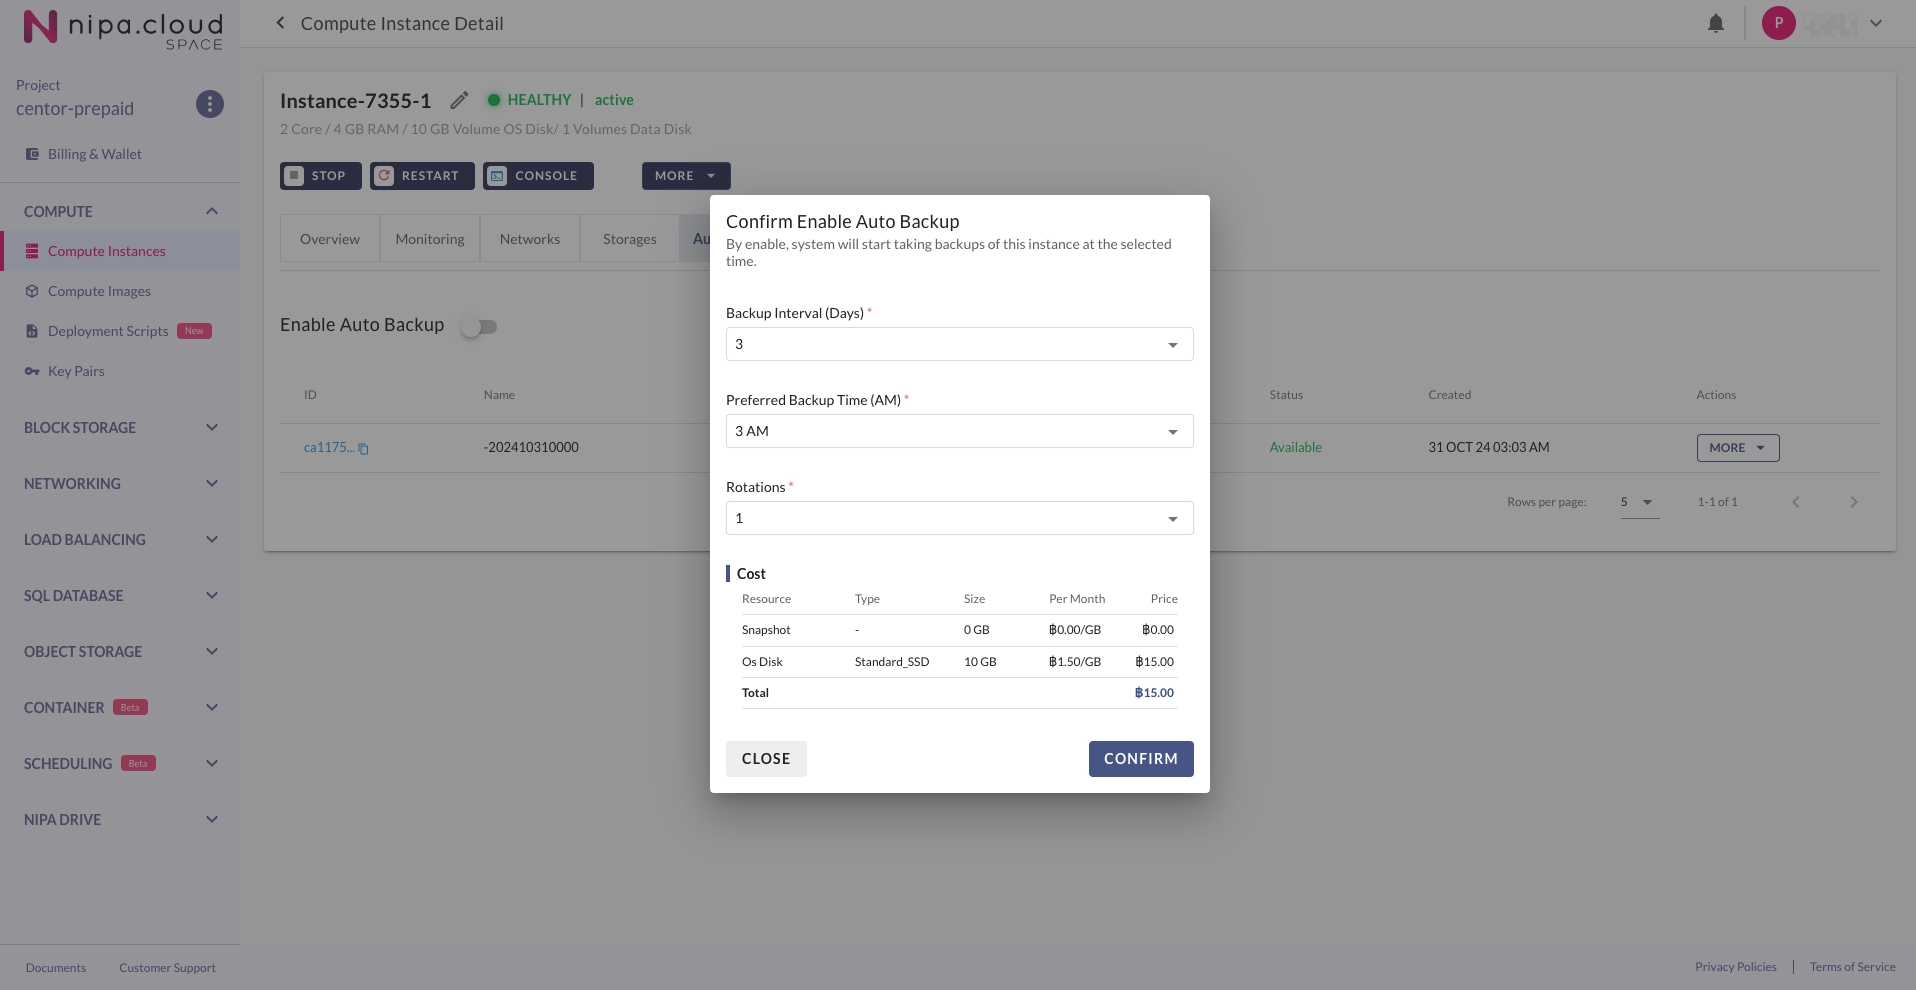Expand the Block Storage sidebar section
Screen dimensions: 1916x990
pos(120,428)
